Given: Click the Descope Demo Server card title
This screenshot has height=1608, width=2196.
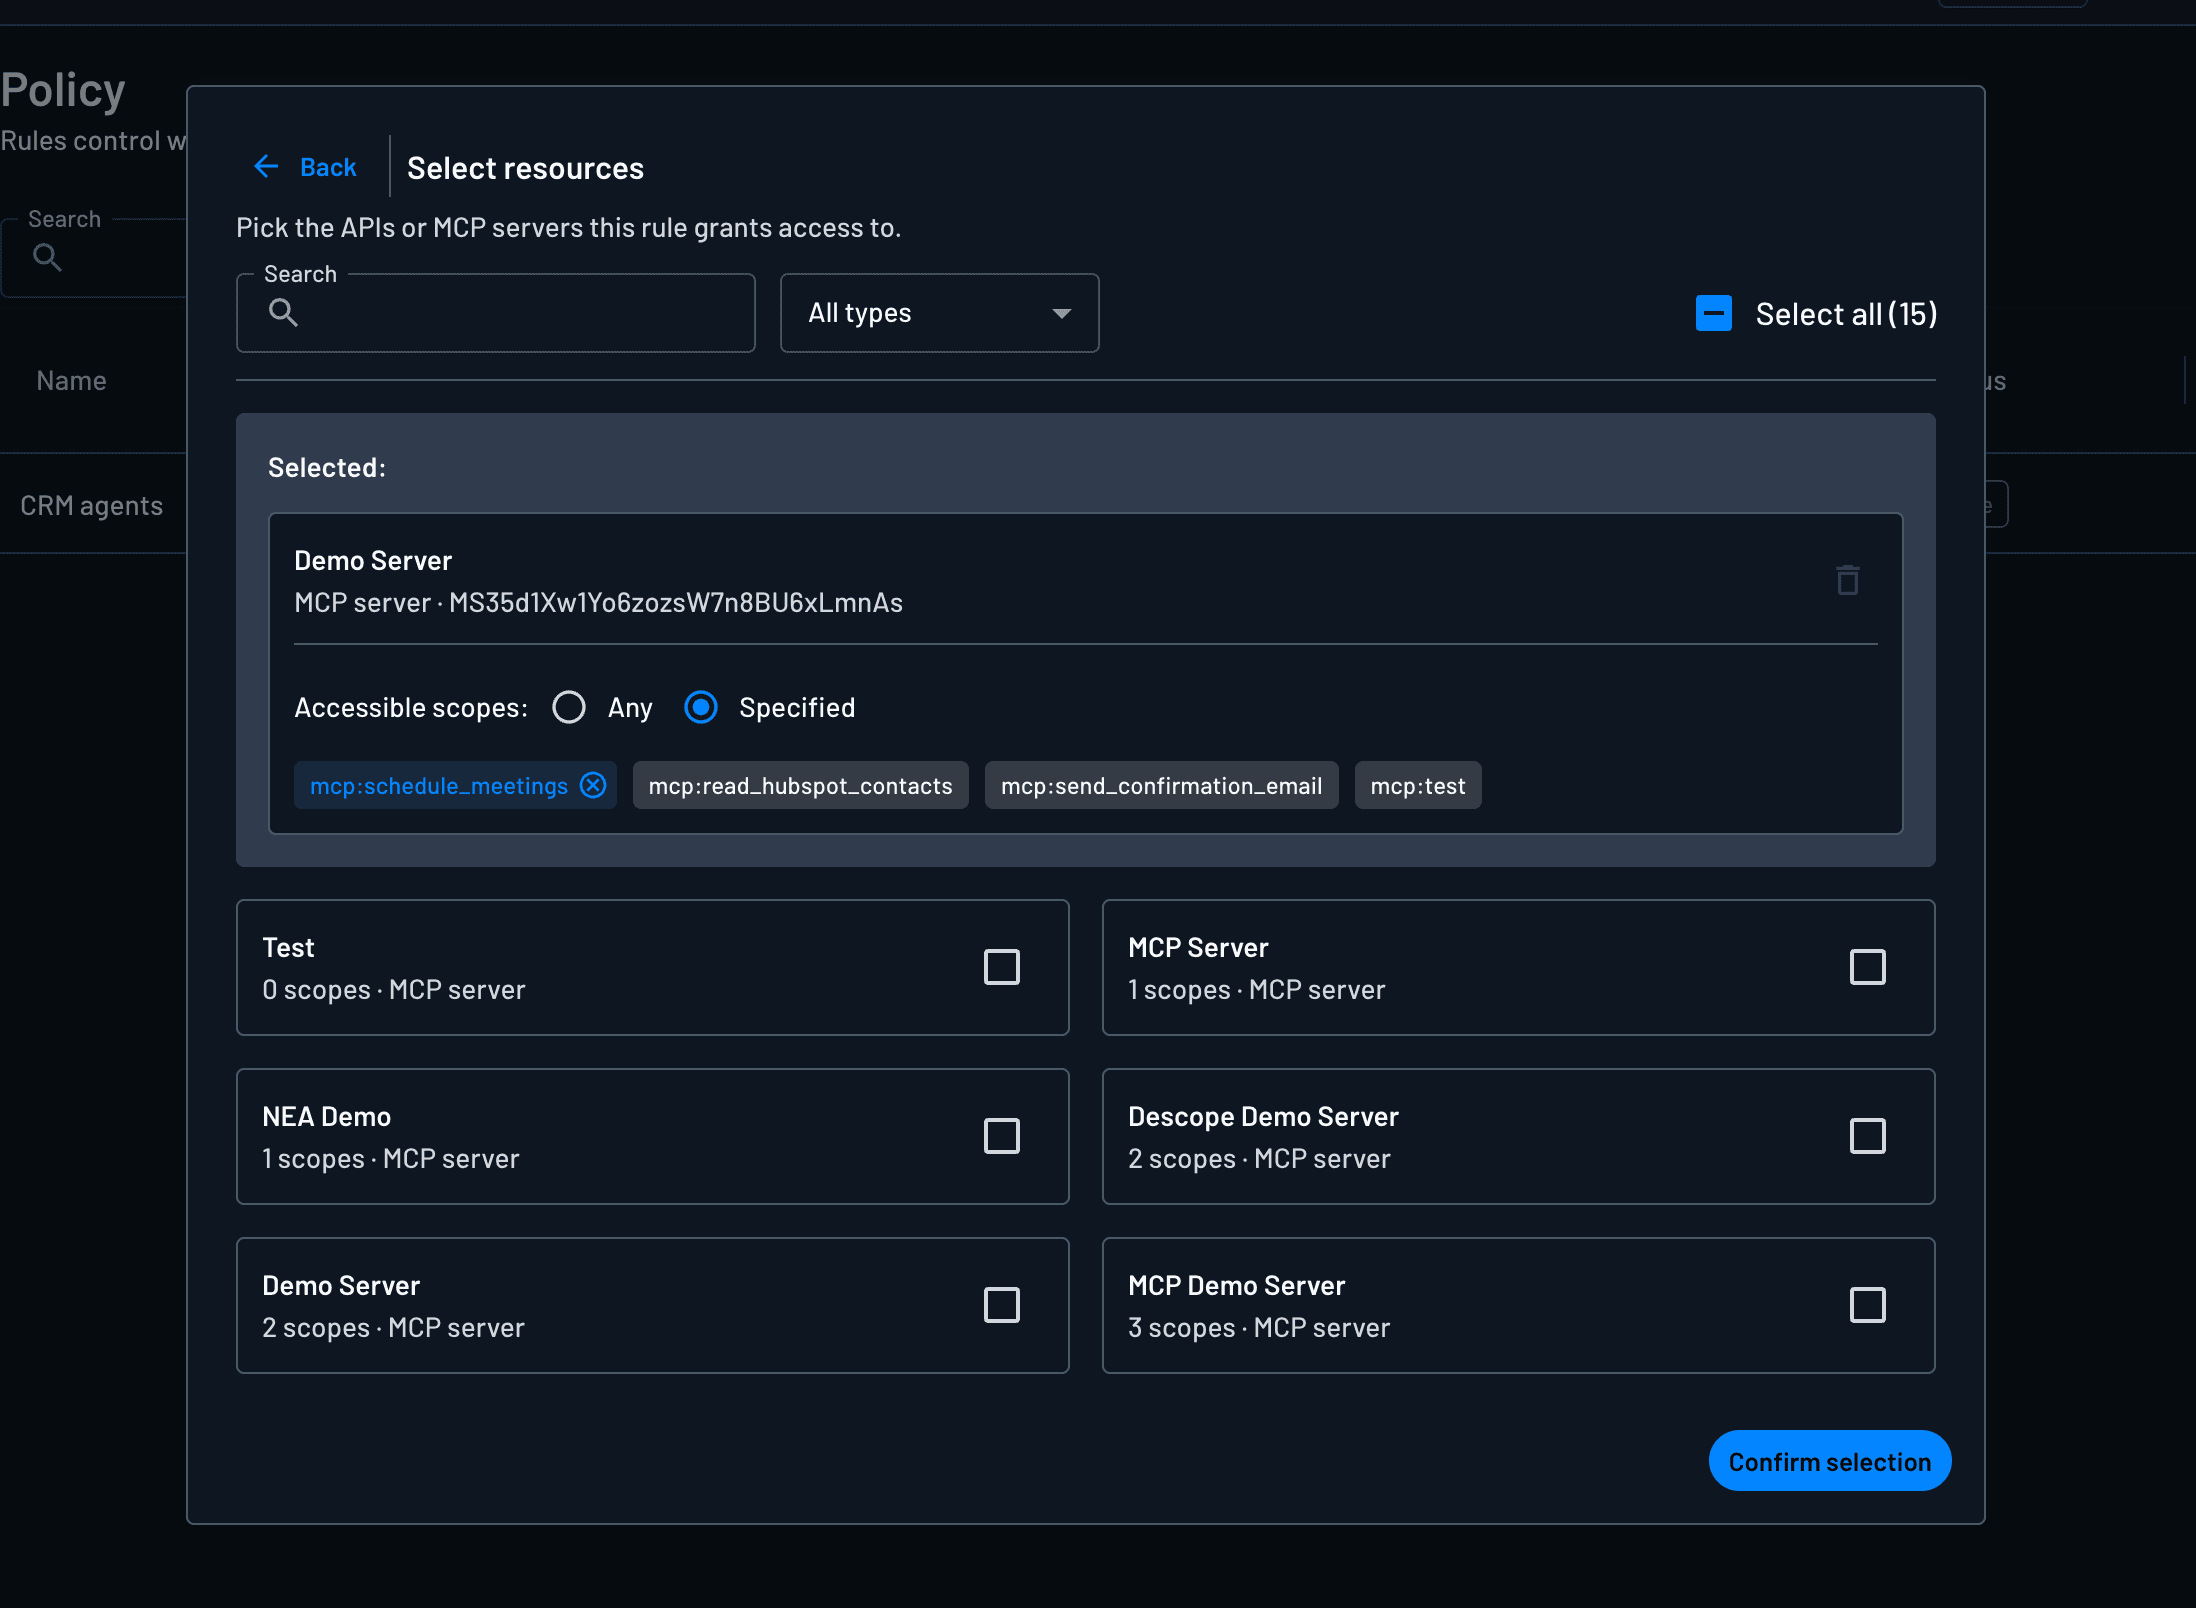Looking at the screenshot, I should tap(1263, 1116).
